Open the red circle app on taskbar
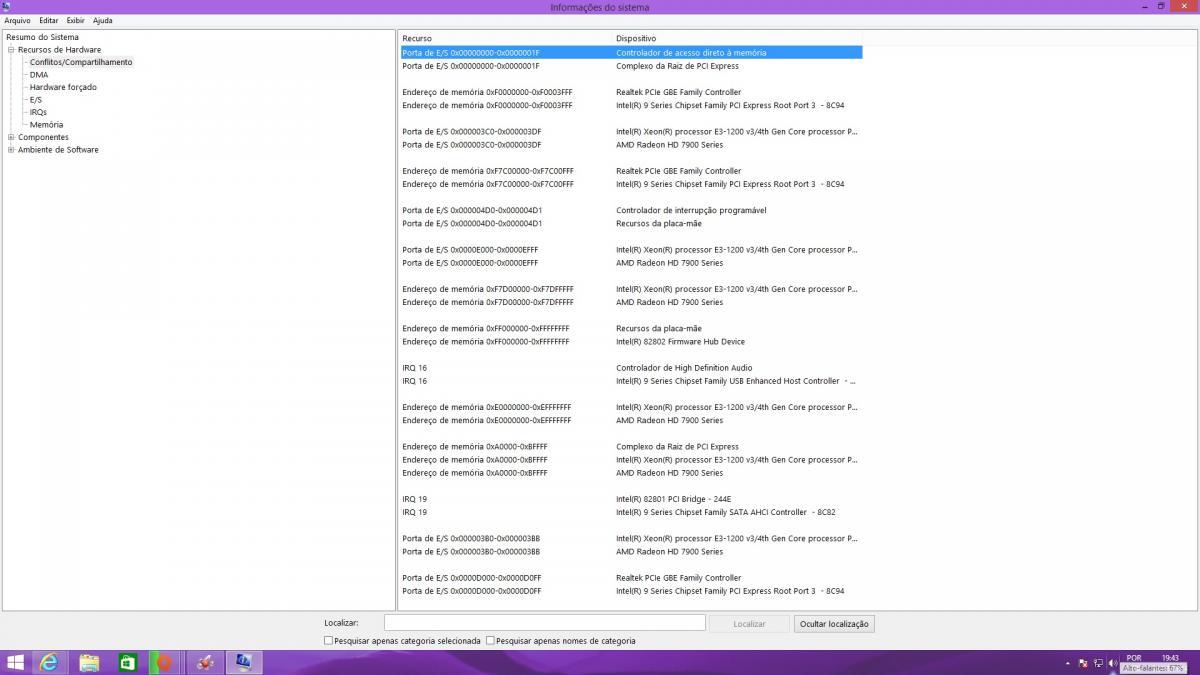 click(x=166, y=662)
